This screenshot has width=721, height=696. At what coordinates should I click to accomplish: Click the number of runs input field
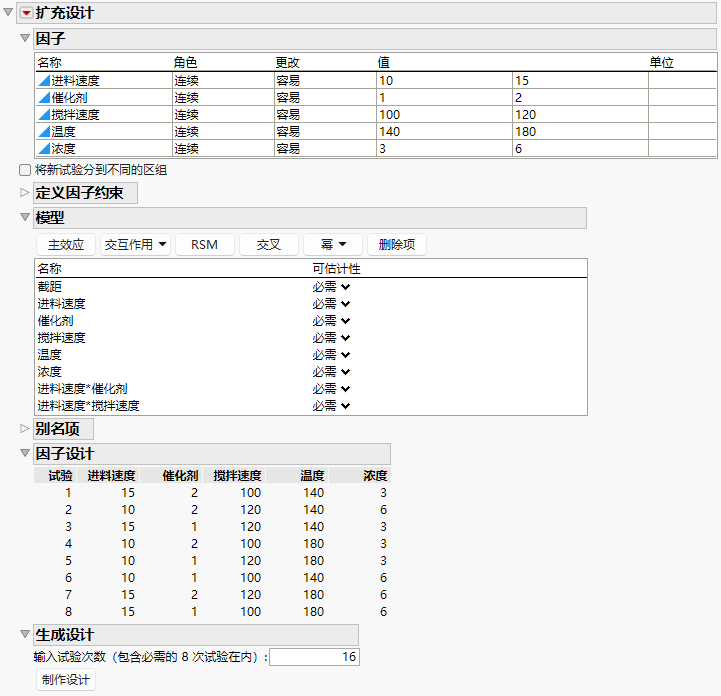[x=315, y=657]
